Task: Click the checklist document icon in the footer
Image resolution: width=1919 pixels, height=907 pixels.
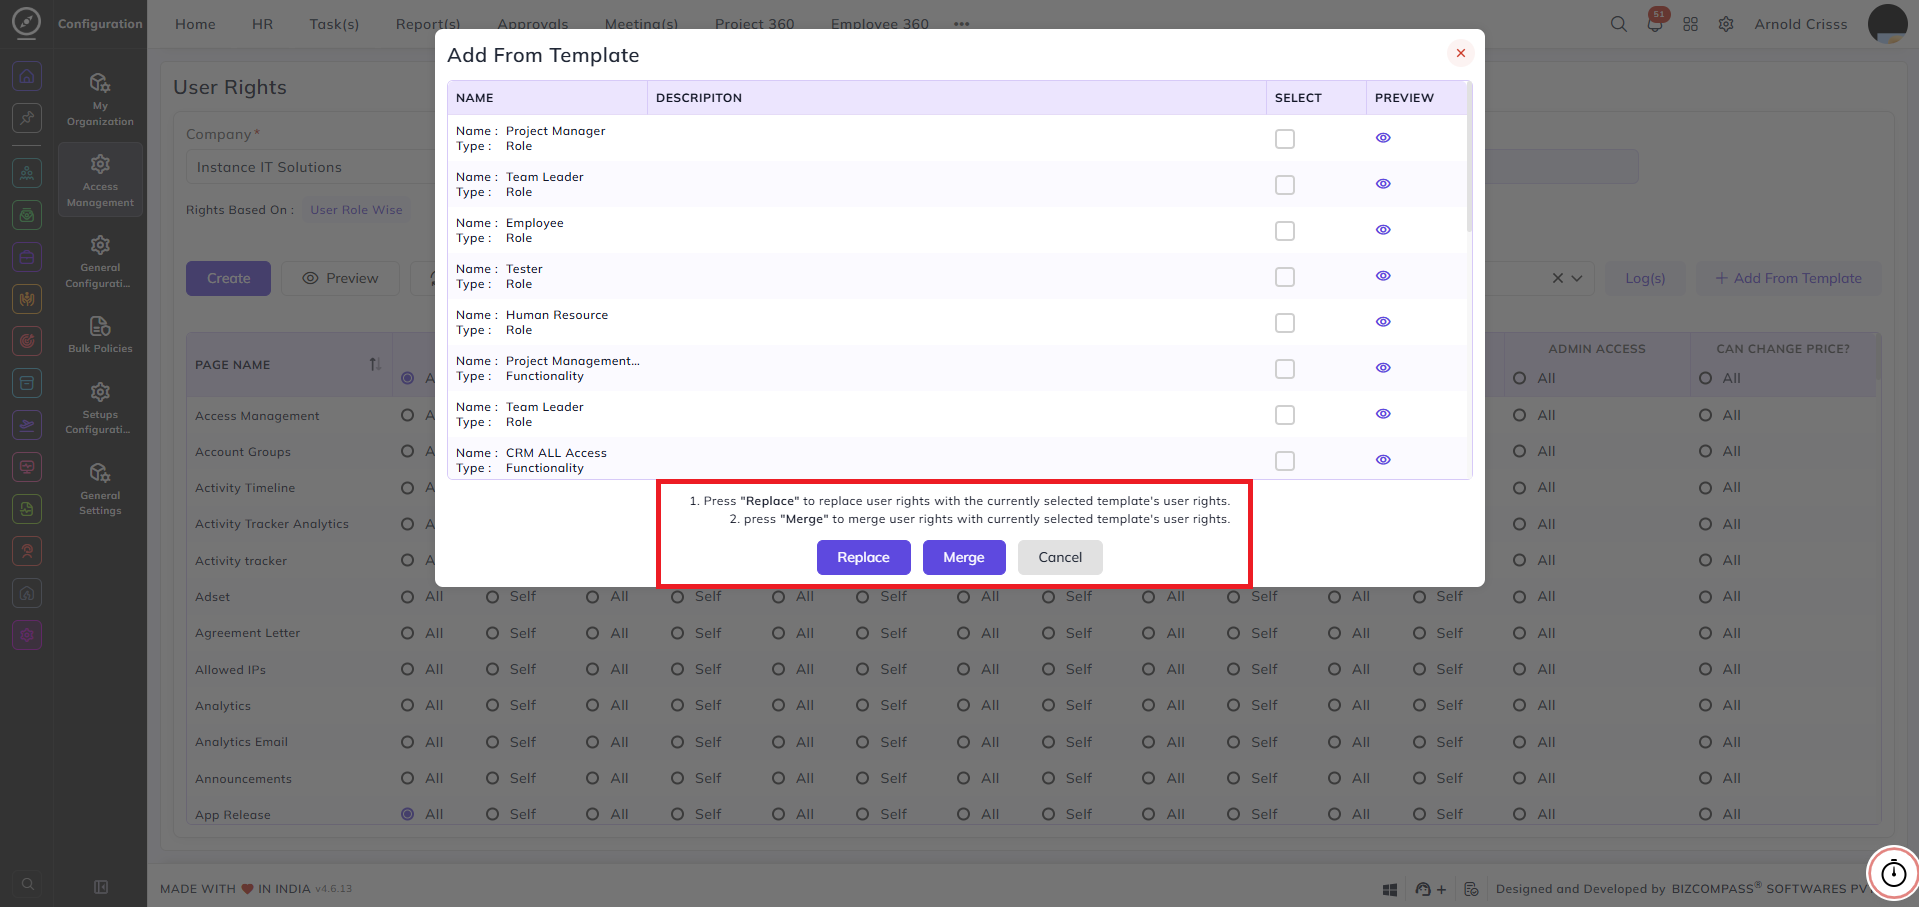Action: [1471, 889]
